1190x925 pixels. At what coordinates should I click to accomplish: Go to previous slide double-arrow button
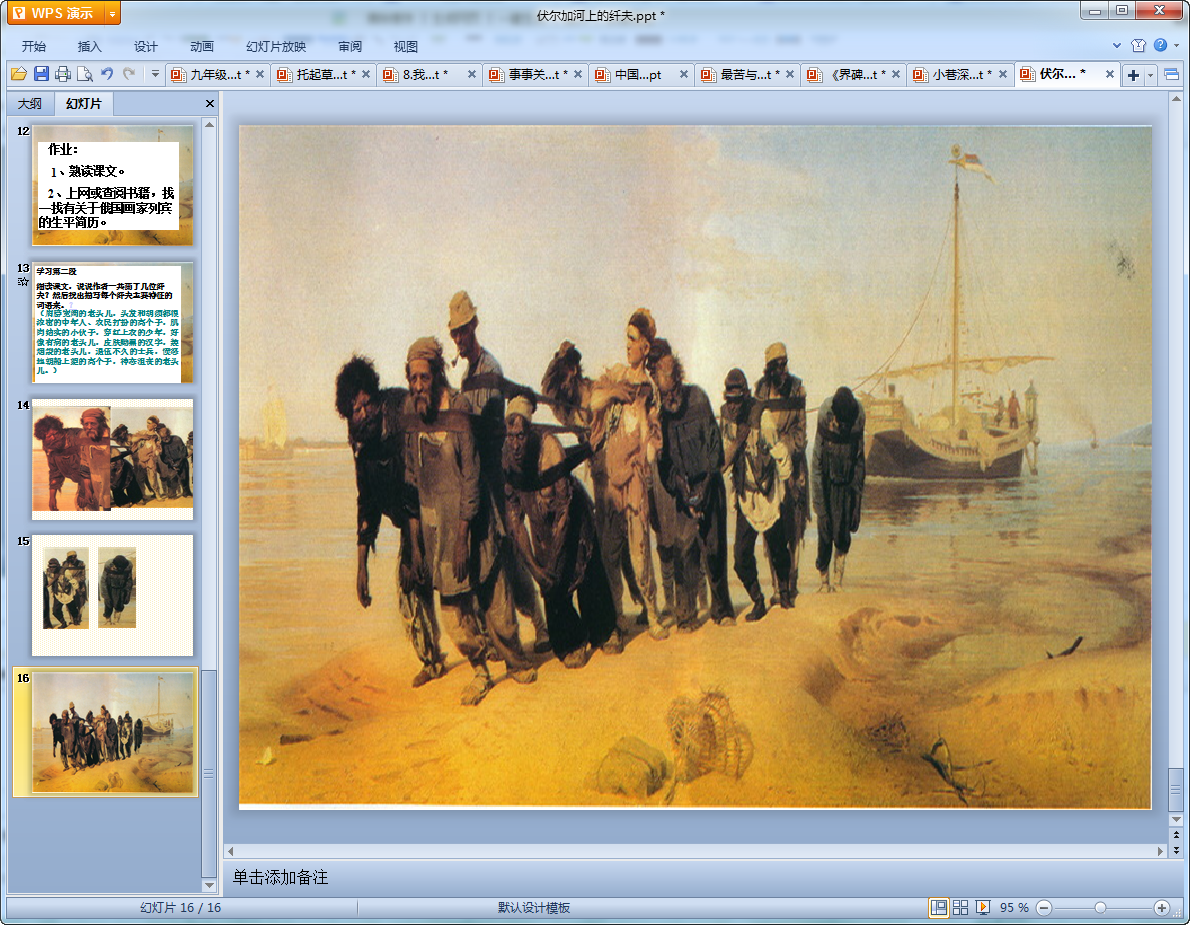click(1176, 835)
